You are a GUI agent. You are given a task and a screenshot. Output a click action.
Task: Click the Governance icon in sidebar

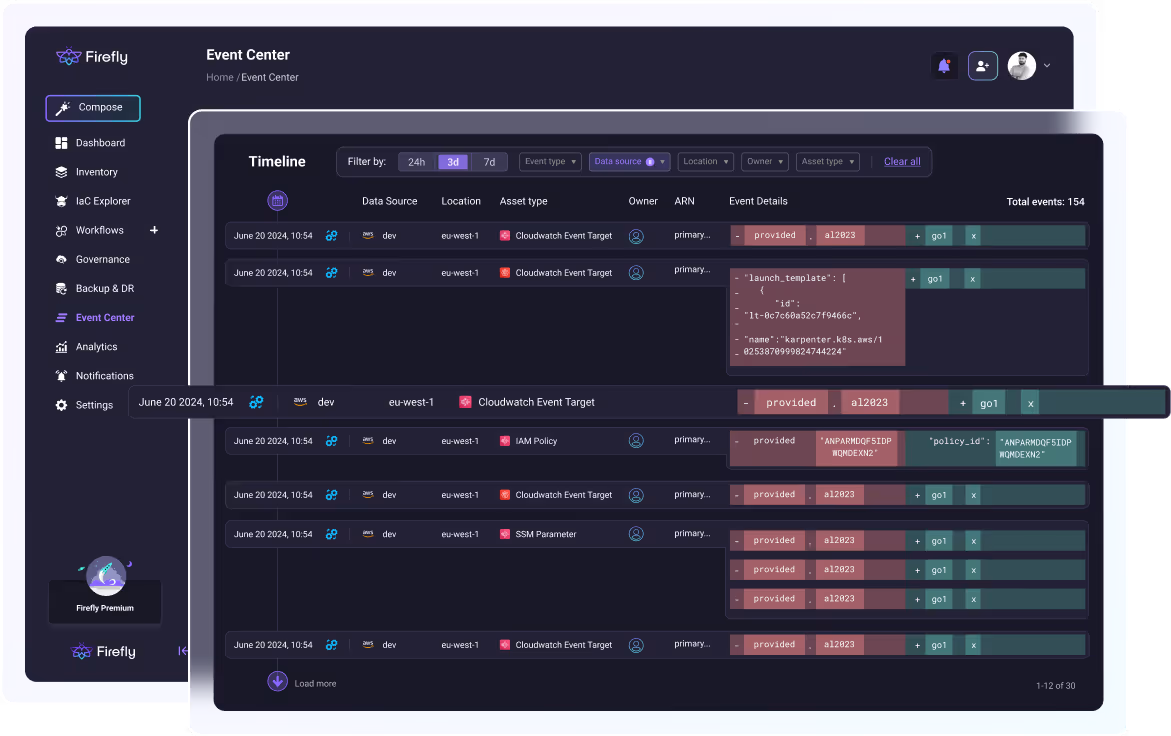click(61, 259)
